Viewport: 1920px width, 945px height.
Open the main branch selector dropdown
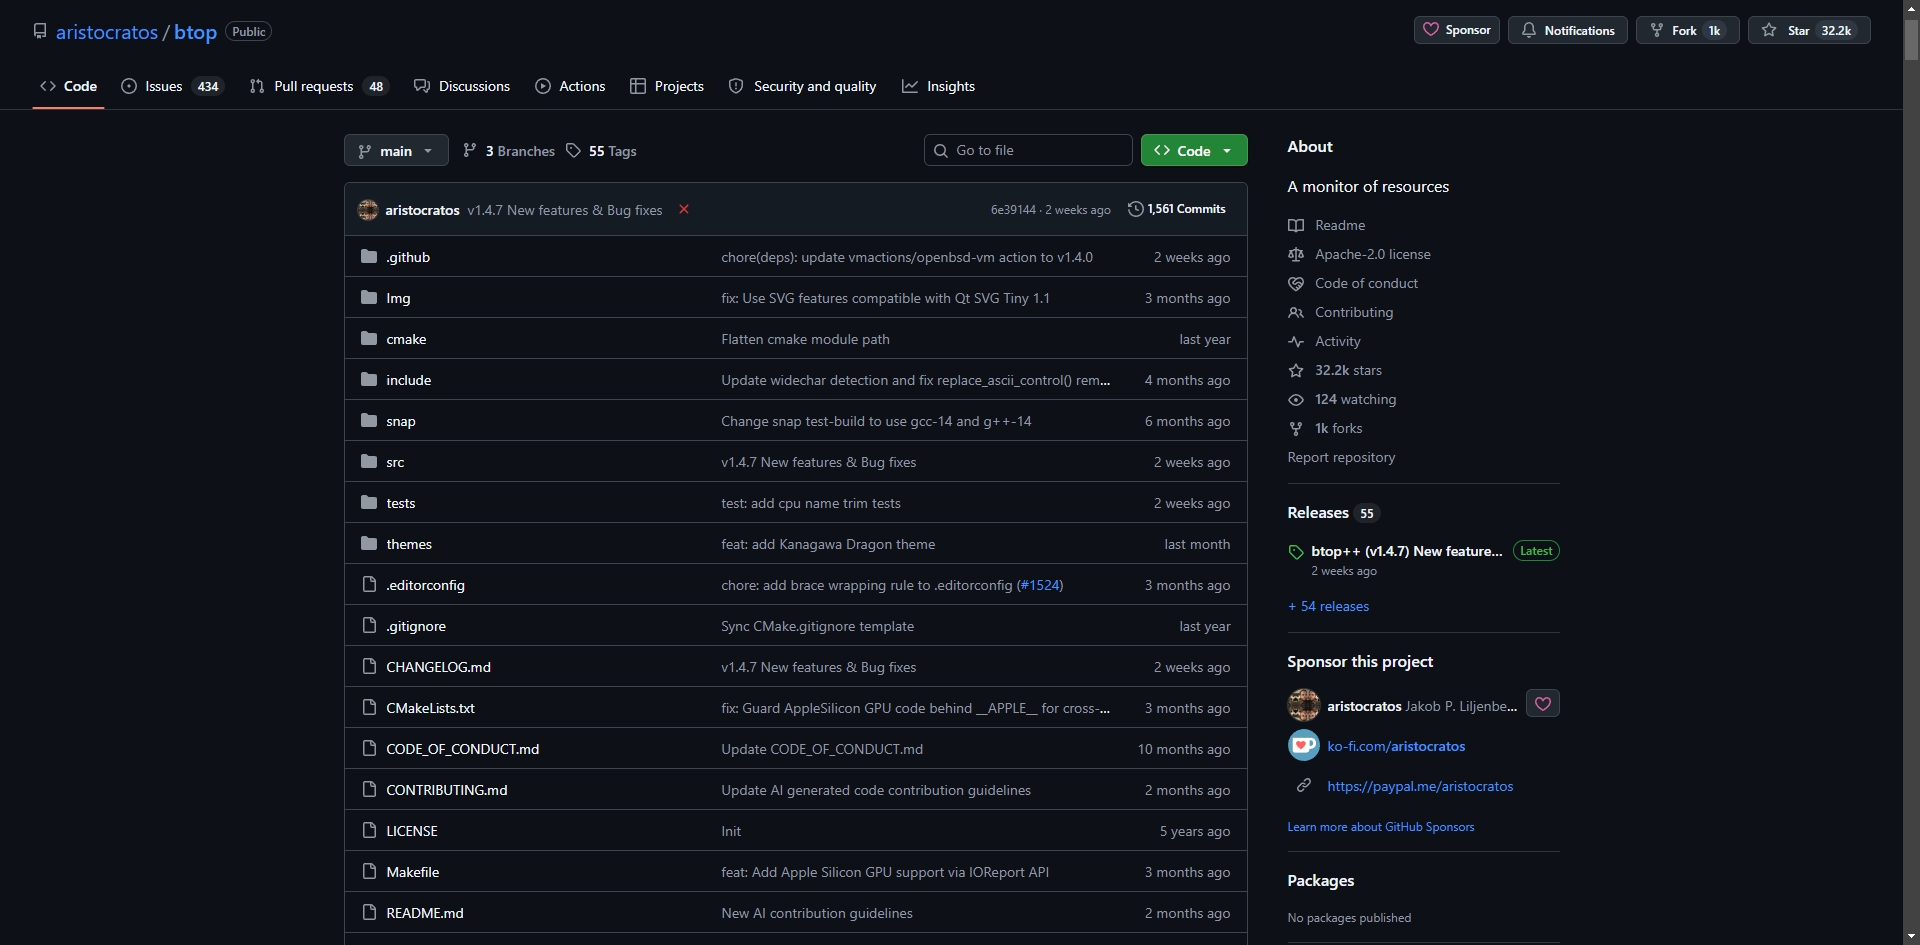pyautogui.click(x=396, y=151)
